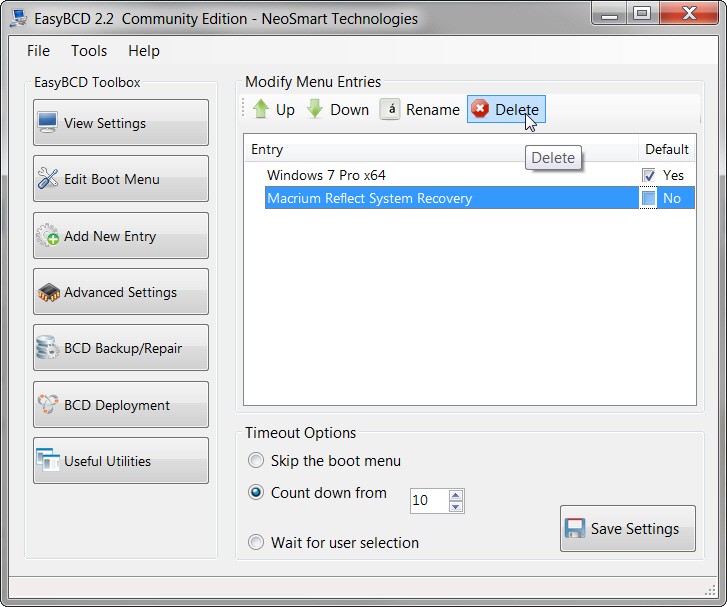Click the floppy disk Save Settings icon
The height and width of the screenshot is (607, 727).
(575, 528)
